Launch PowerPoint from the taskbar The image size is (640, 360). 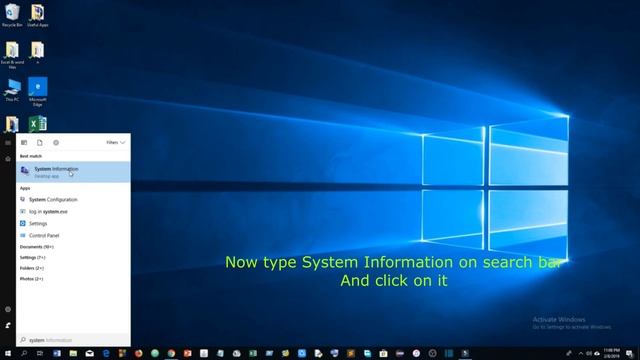tap(187, 353)
